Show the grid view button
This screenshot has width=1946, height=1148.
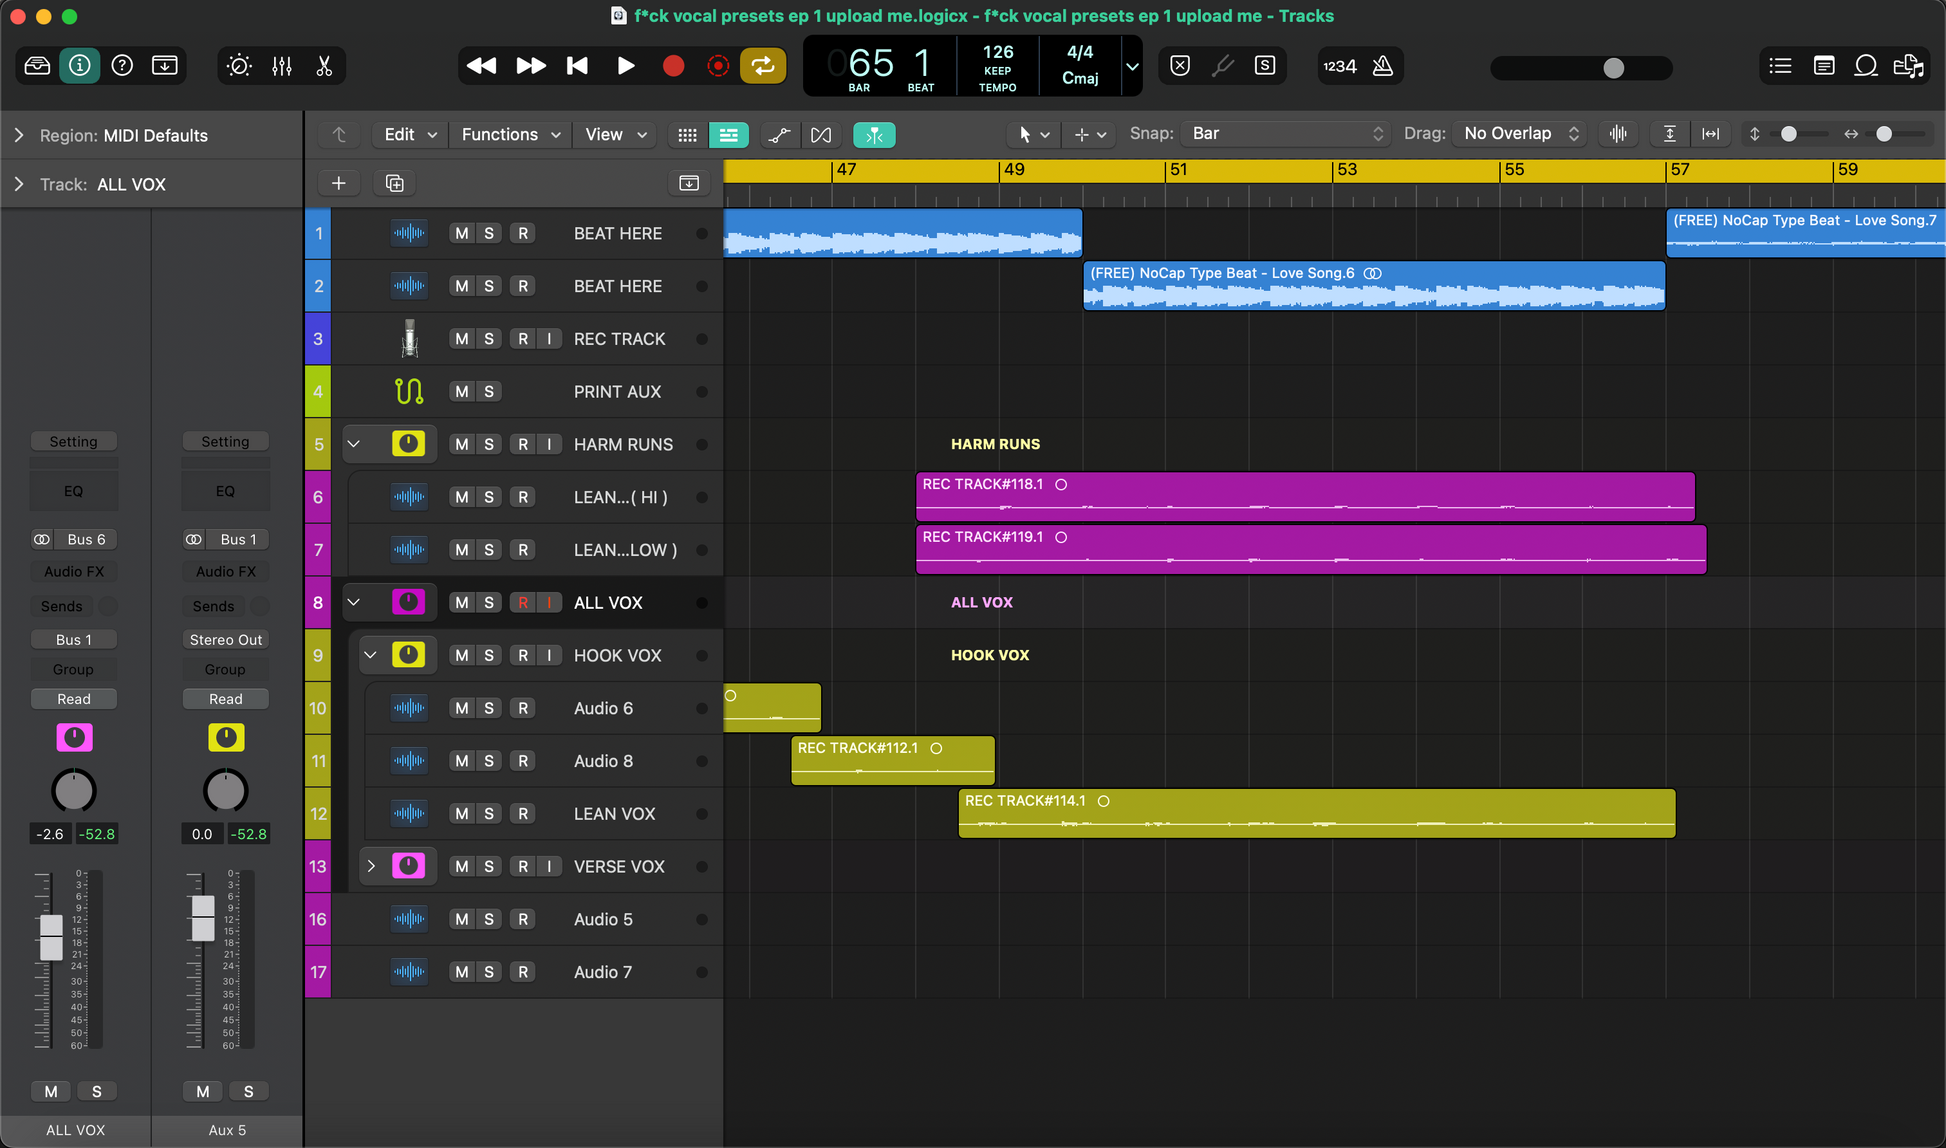click(687, 134)
